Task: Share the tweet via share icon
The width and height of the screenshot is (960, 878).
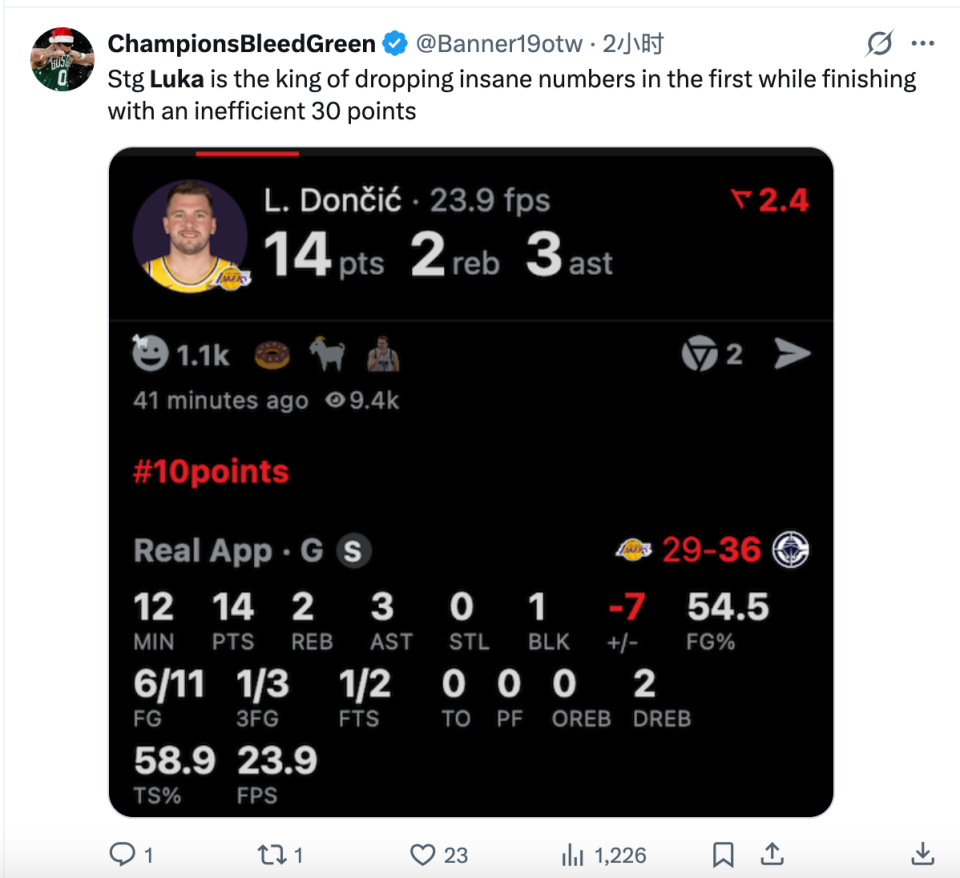Action: pos(772,854)
